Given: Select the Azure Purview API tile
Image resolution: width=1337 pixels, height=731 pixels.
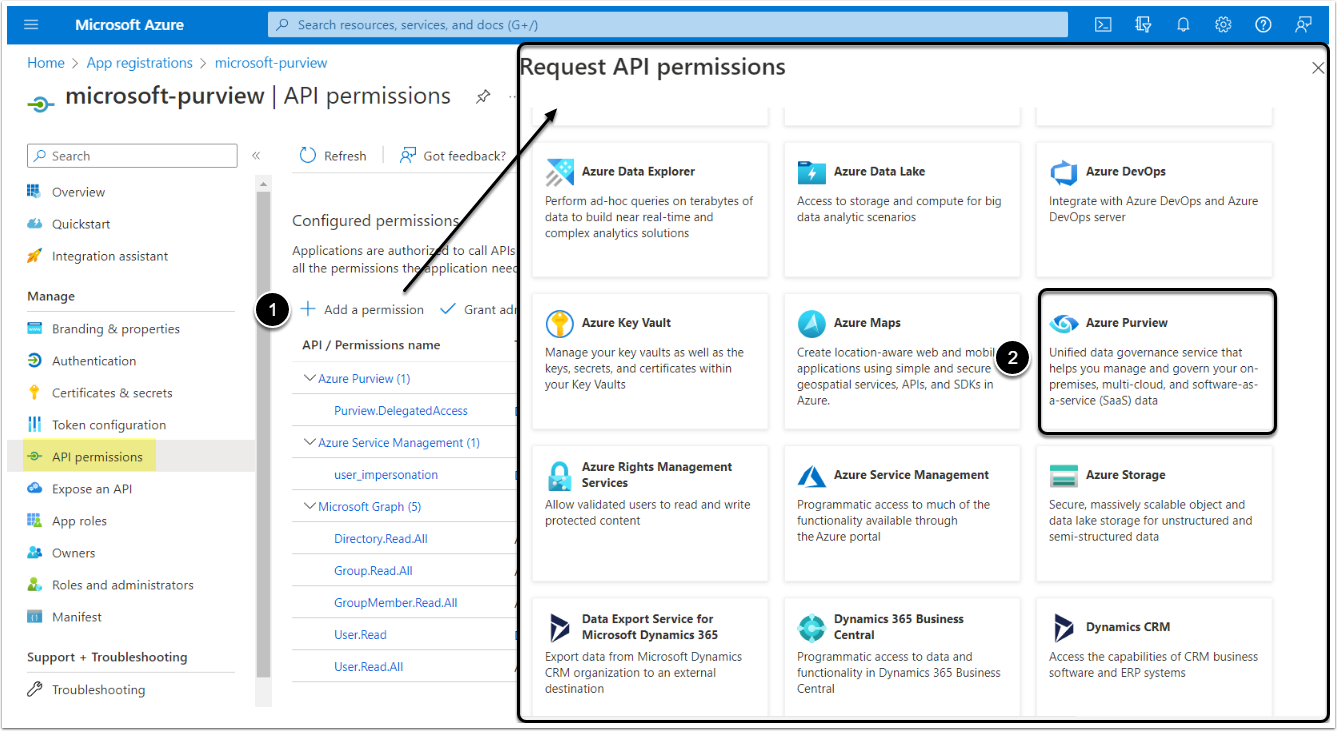Looking at the screenshot, I should pos(1157,361).
